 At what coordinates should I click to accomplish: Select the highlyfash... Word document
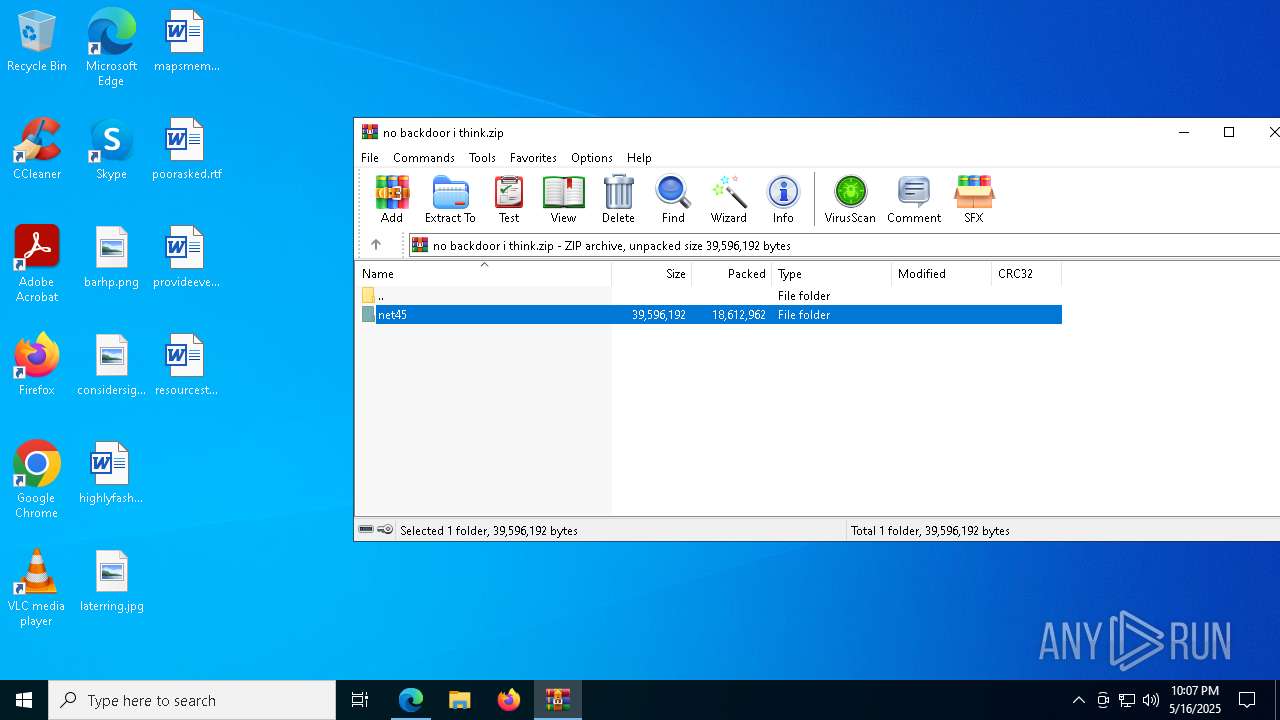tap(111, 474)
